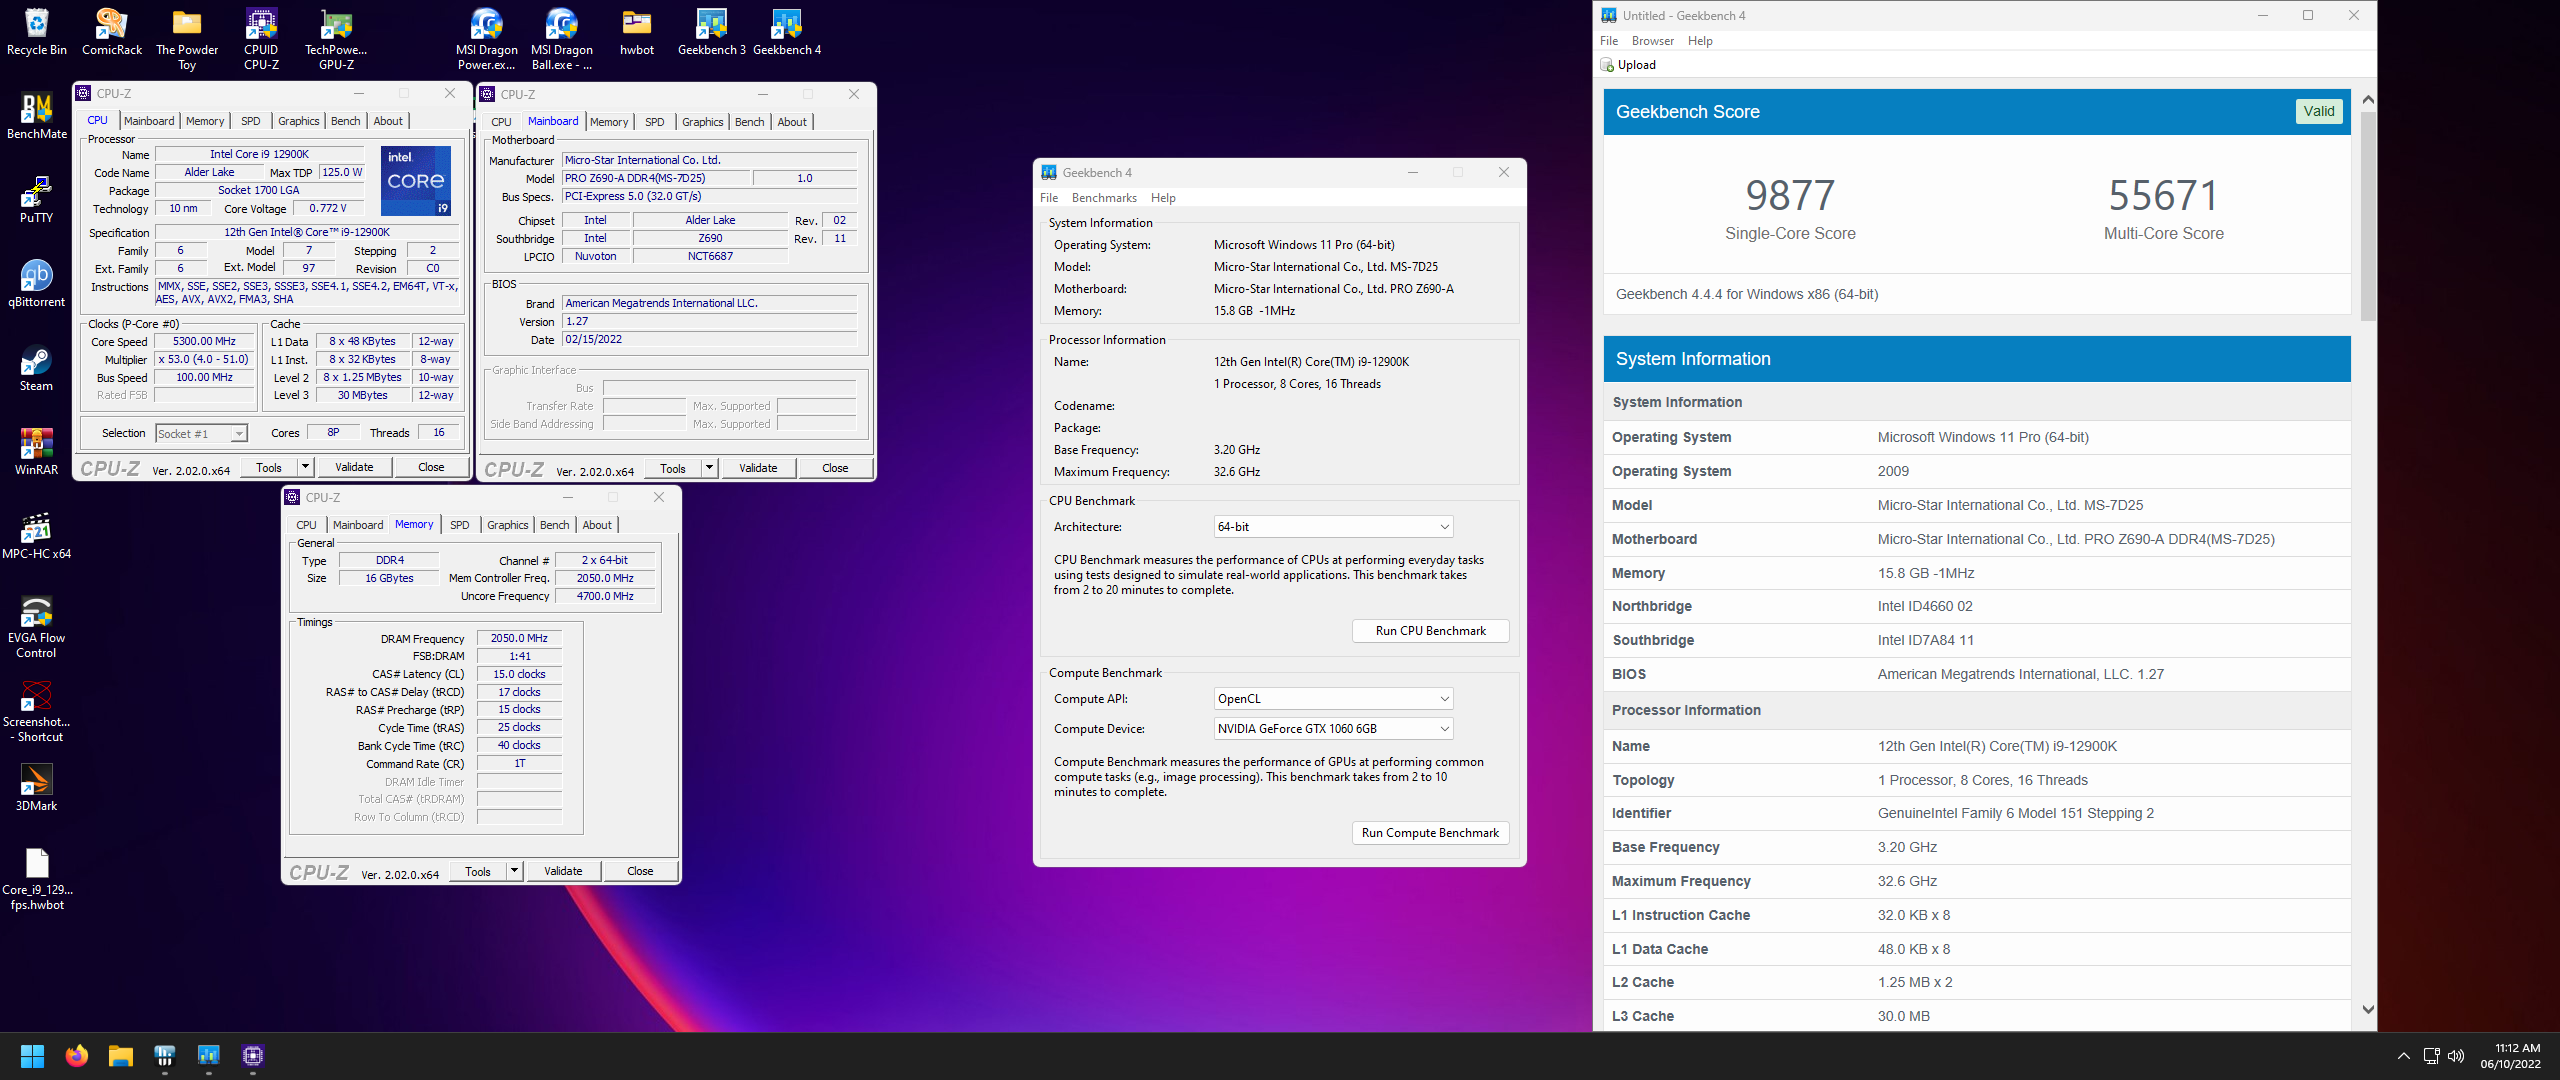This screenshot has height=1080, width=2560.
Task: Open Help menu in Untitled Geekbench window
Action: click(1700, 41)
